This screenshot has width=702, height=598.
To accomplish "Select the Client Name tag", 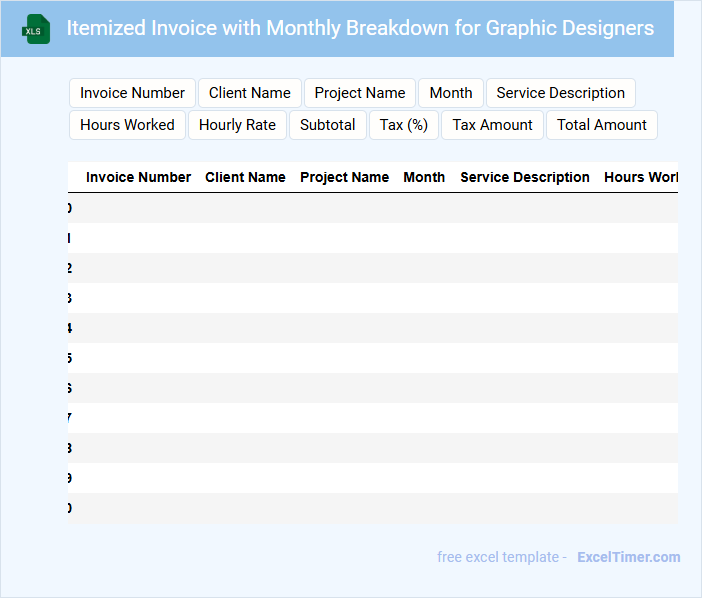I will point(250,93).
